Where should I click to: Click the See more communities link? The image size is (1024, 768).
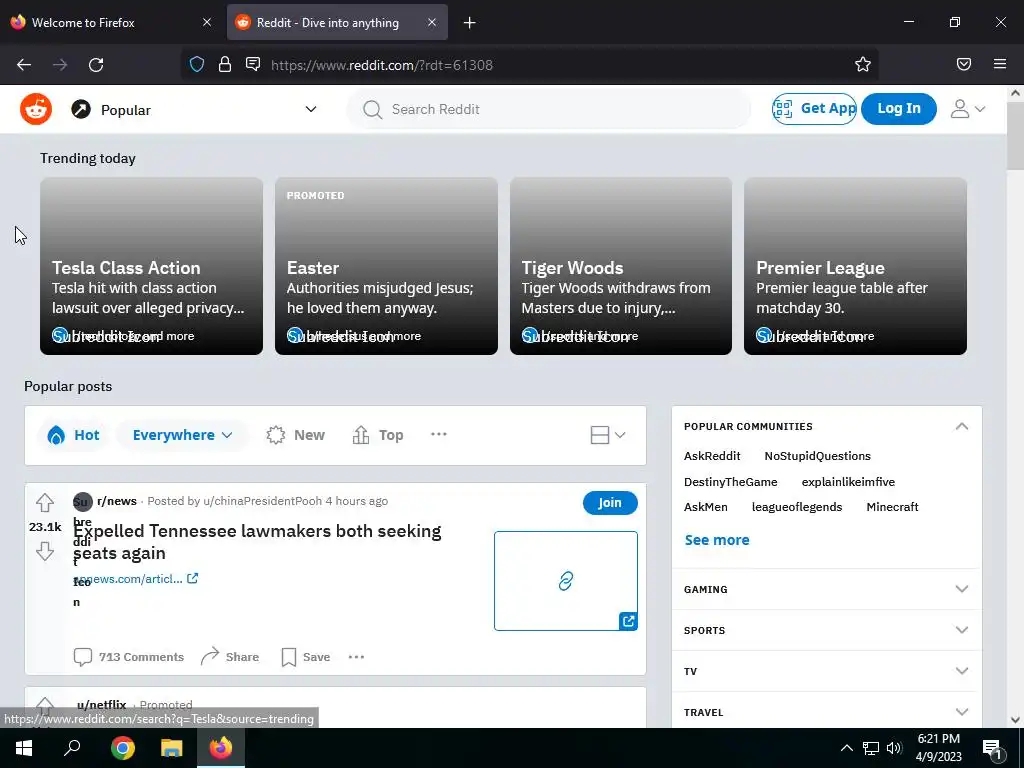pyautogui.click(x=716, y=540)
